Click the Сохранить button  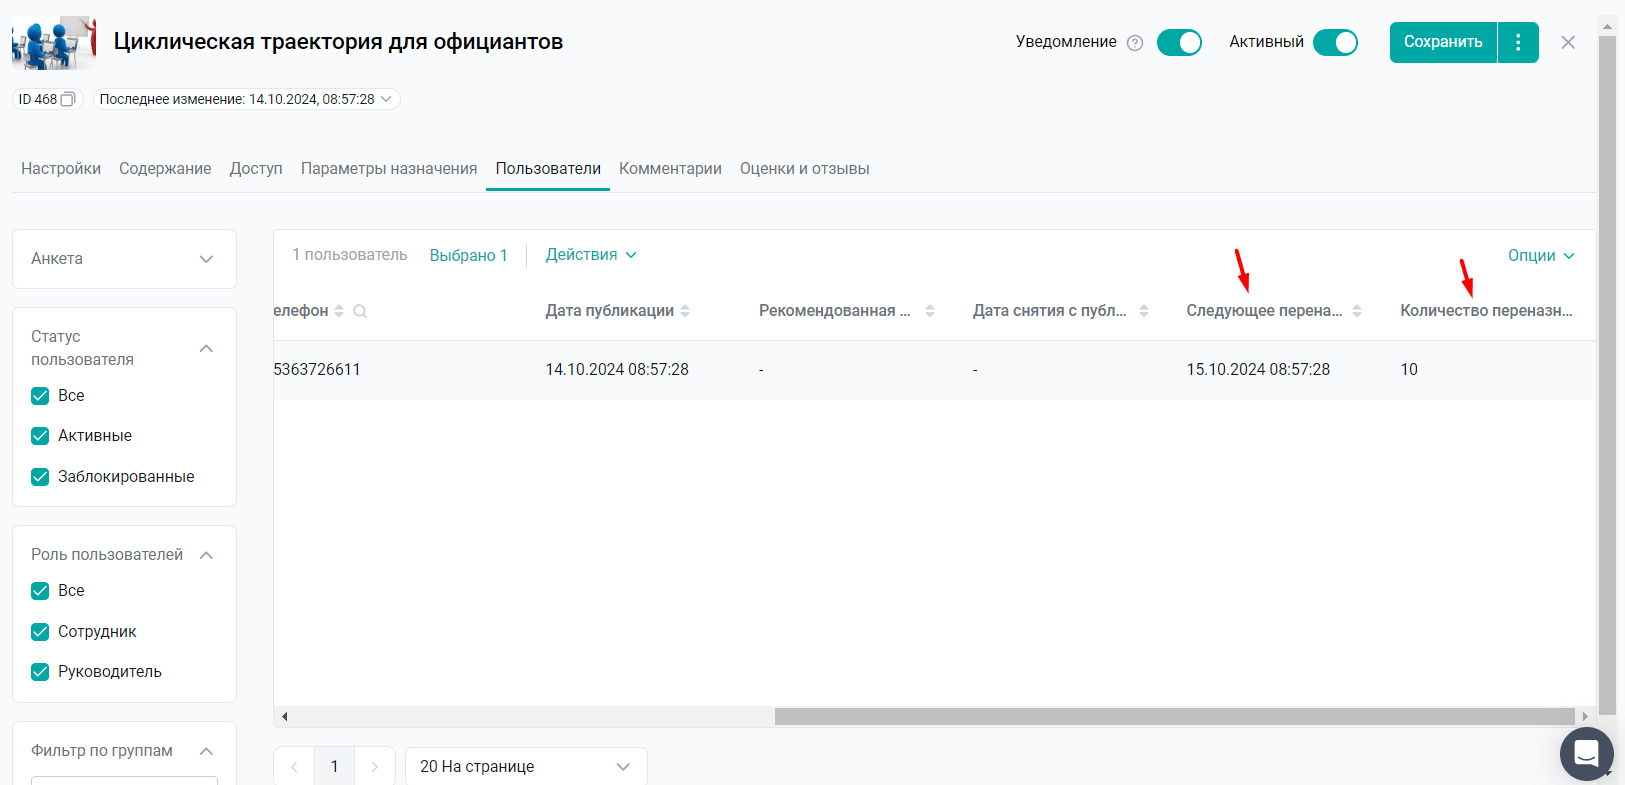(x=1442, y=42)
